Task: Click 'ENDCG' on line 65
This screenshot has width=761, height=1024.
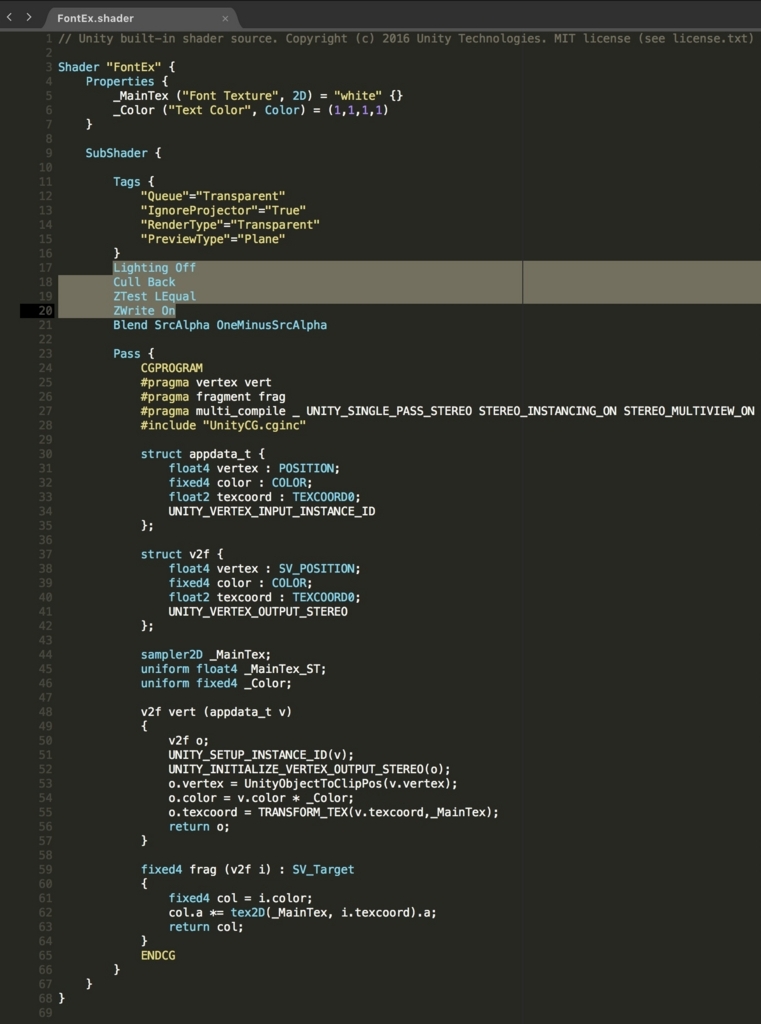Action: (158, 955)
